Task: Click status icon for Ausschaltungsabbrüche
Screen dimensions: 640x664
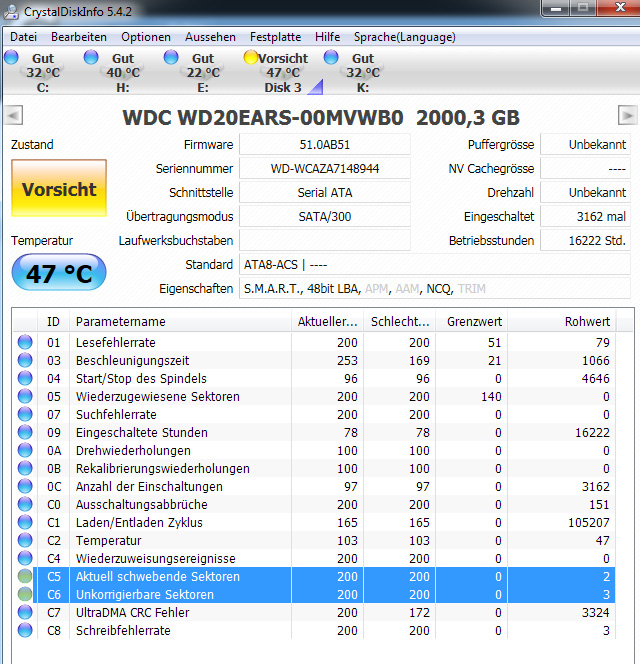Action: (25, 504)
